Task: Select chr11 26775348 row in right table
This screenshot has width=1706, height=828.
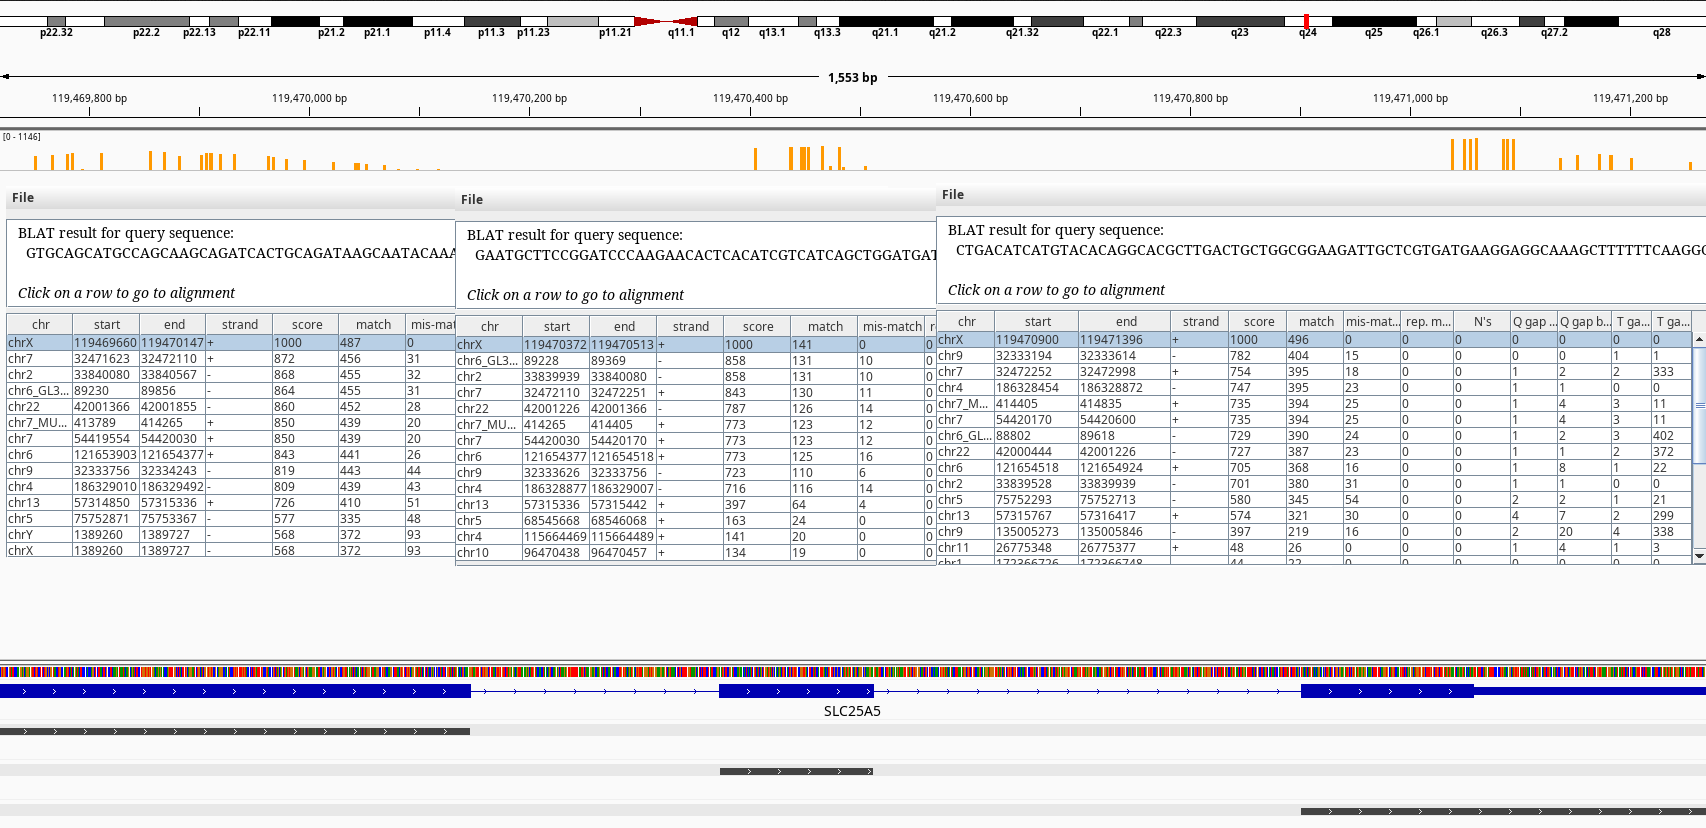Action: pos(1314,547)
